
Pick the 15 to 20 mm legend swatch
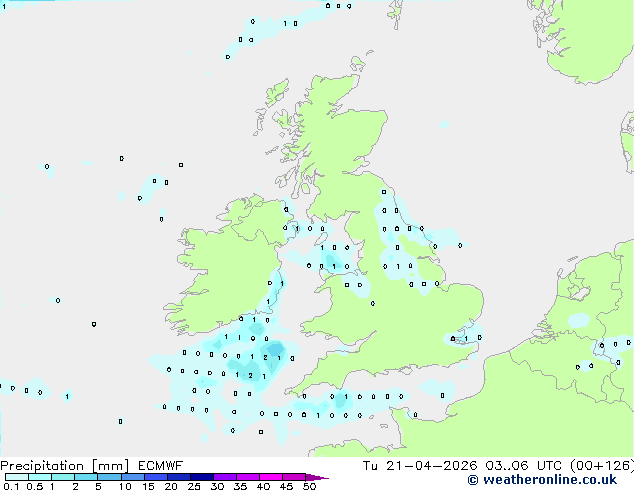[x=155, y=477]
